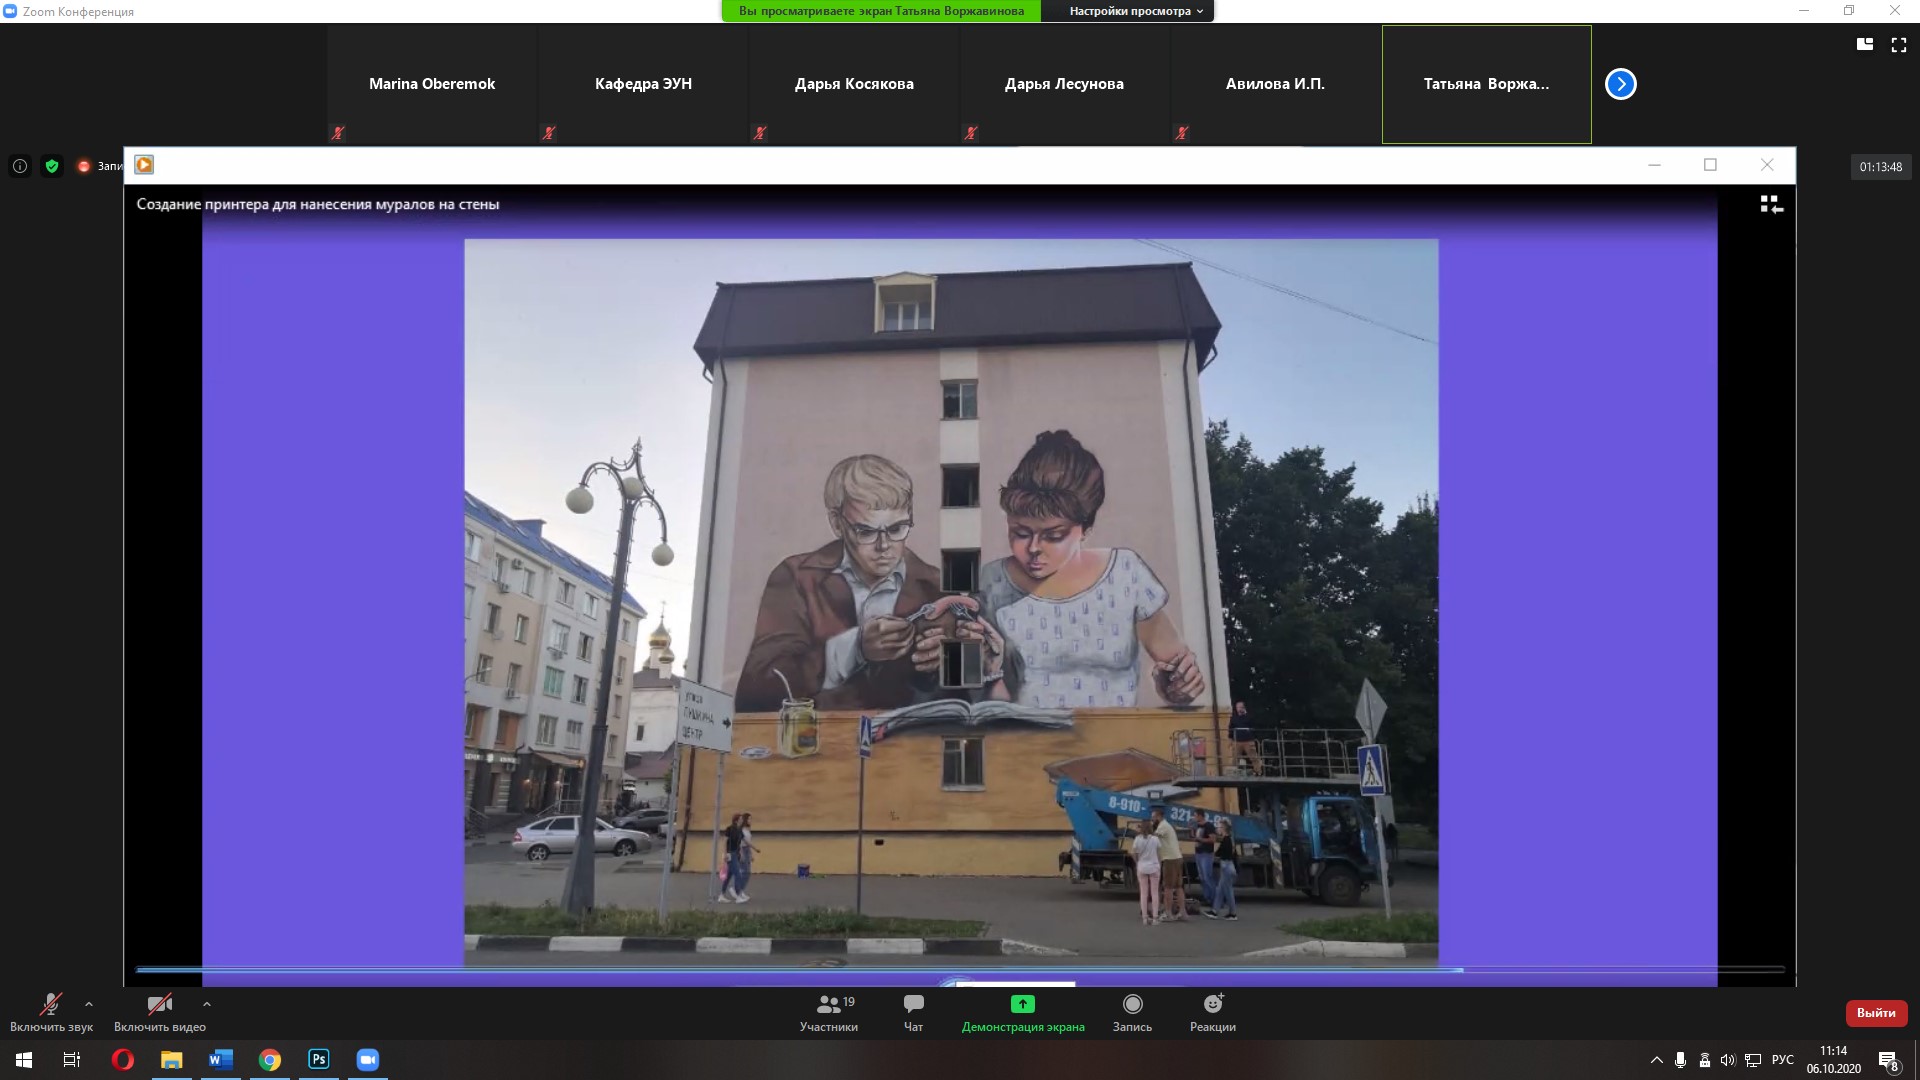Screen dimensions: 1920x1080
Task: Click the USB device tray icon
Action: click(x=1705, y=1060)
